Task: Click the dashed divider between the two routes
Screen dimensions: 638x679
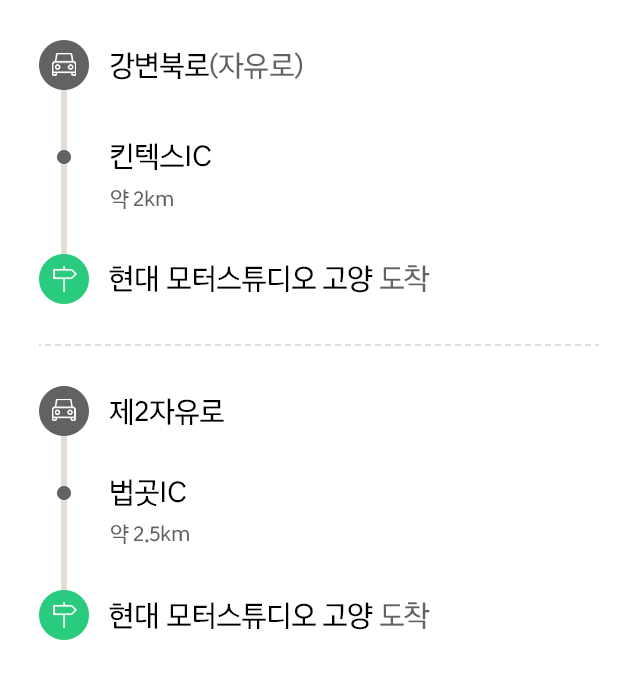Action: [x=319, y=345]
